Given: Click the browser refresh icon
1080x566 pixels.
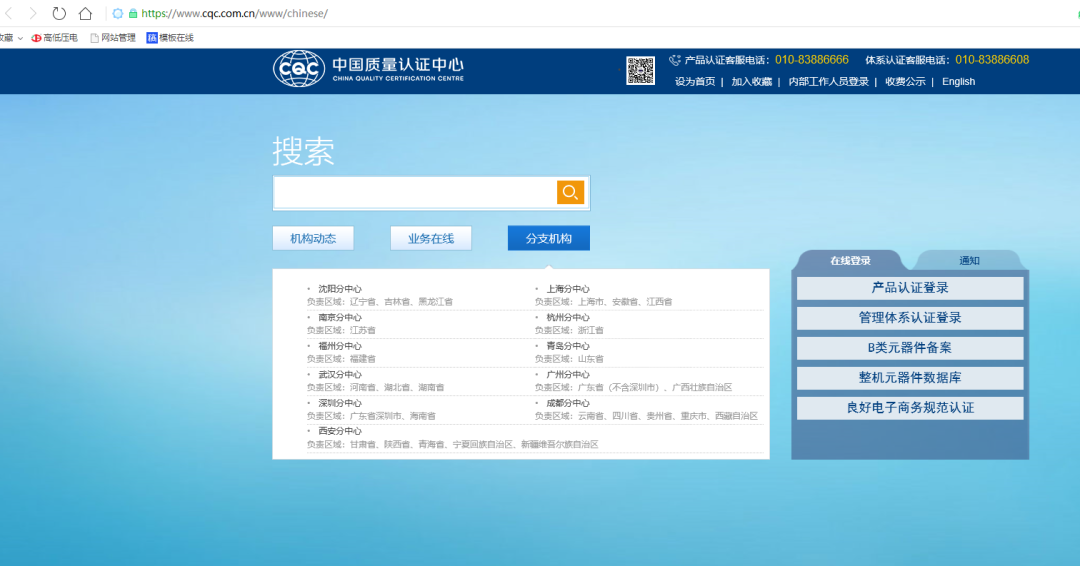Looking at the screenshot, I should (59, 13).
